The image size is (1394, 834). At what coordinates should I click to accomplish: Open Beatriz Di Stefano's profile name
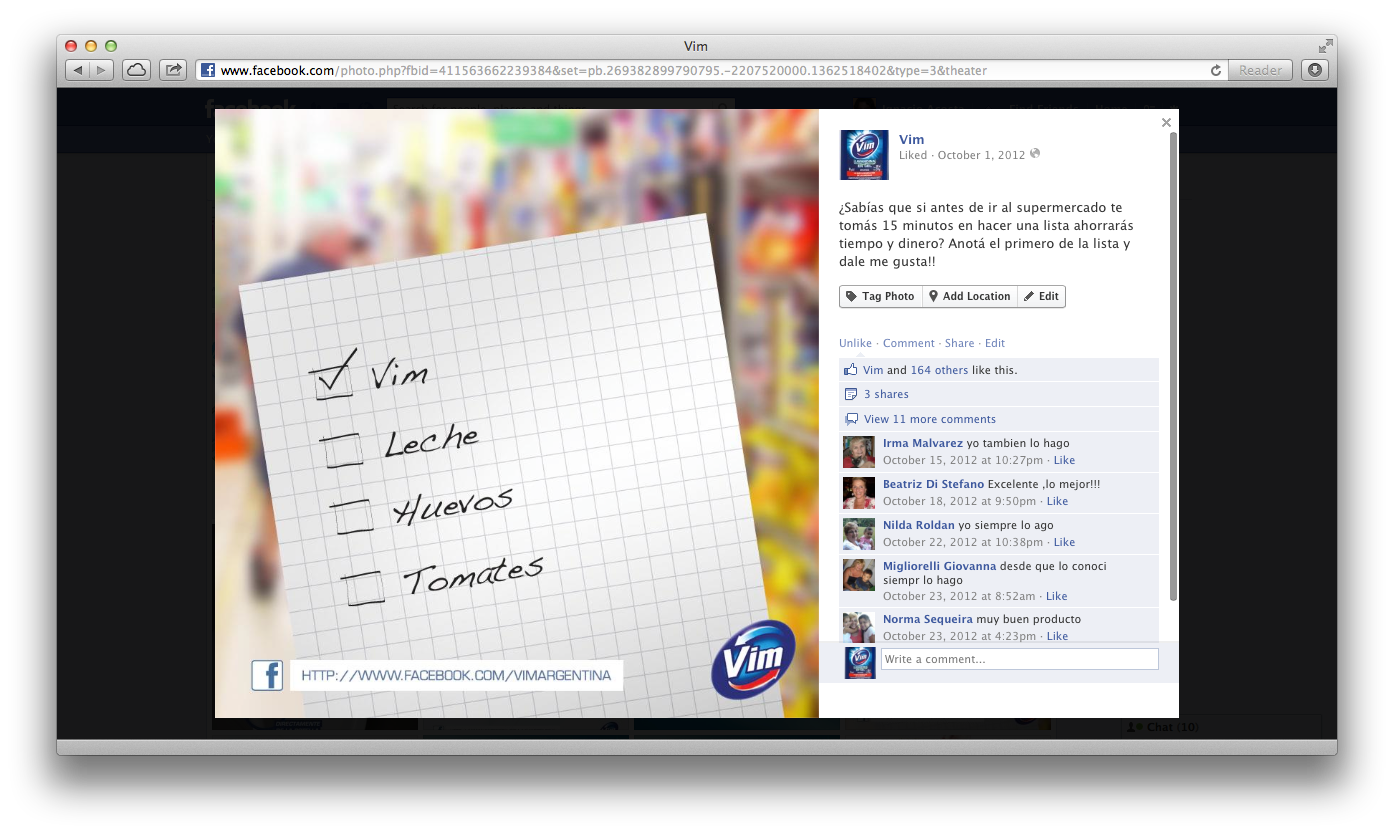(934, 484)
